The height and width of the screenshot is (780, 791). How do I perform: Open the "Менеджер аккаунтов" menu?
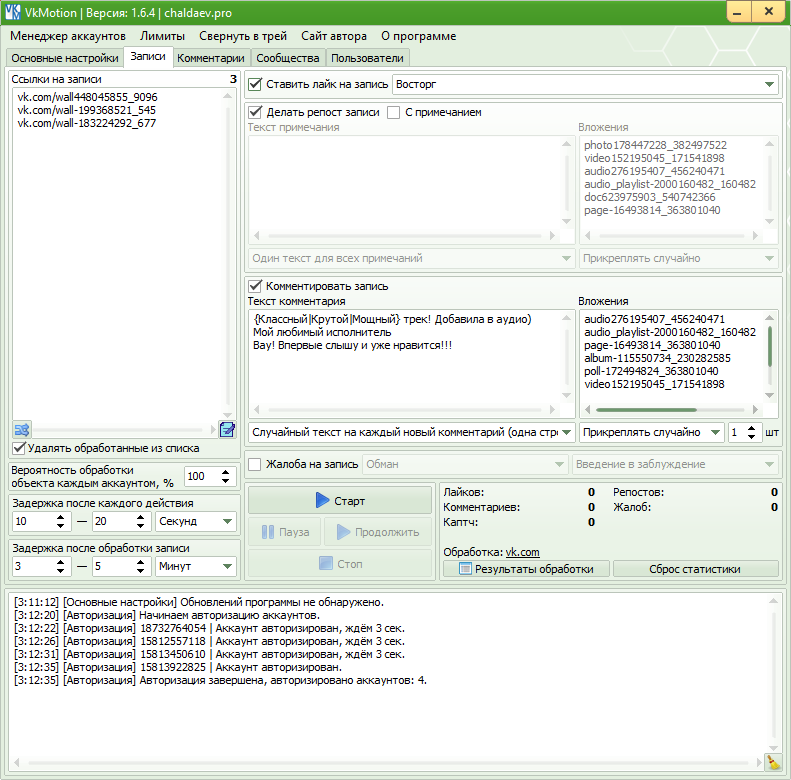[x=68, y=35]
